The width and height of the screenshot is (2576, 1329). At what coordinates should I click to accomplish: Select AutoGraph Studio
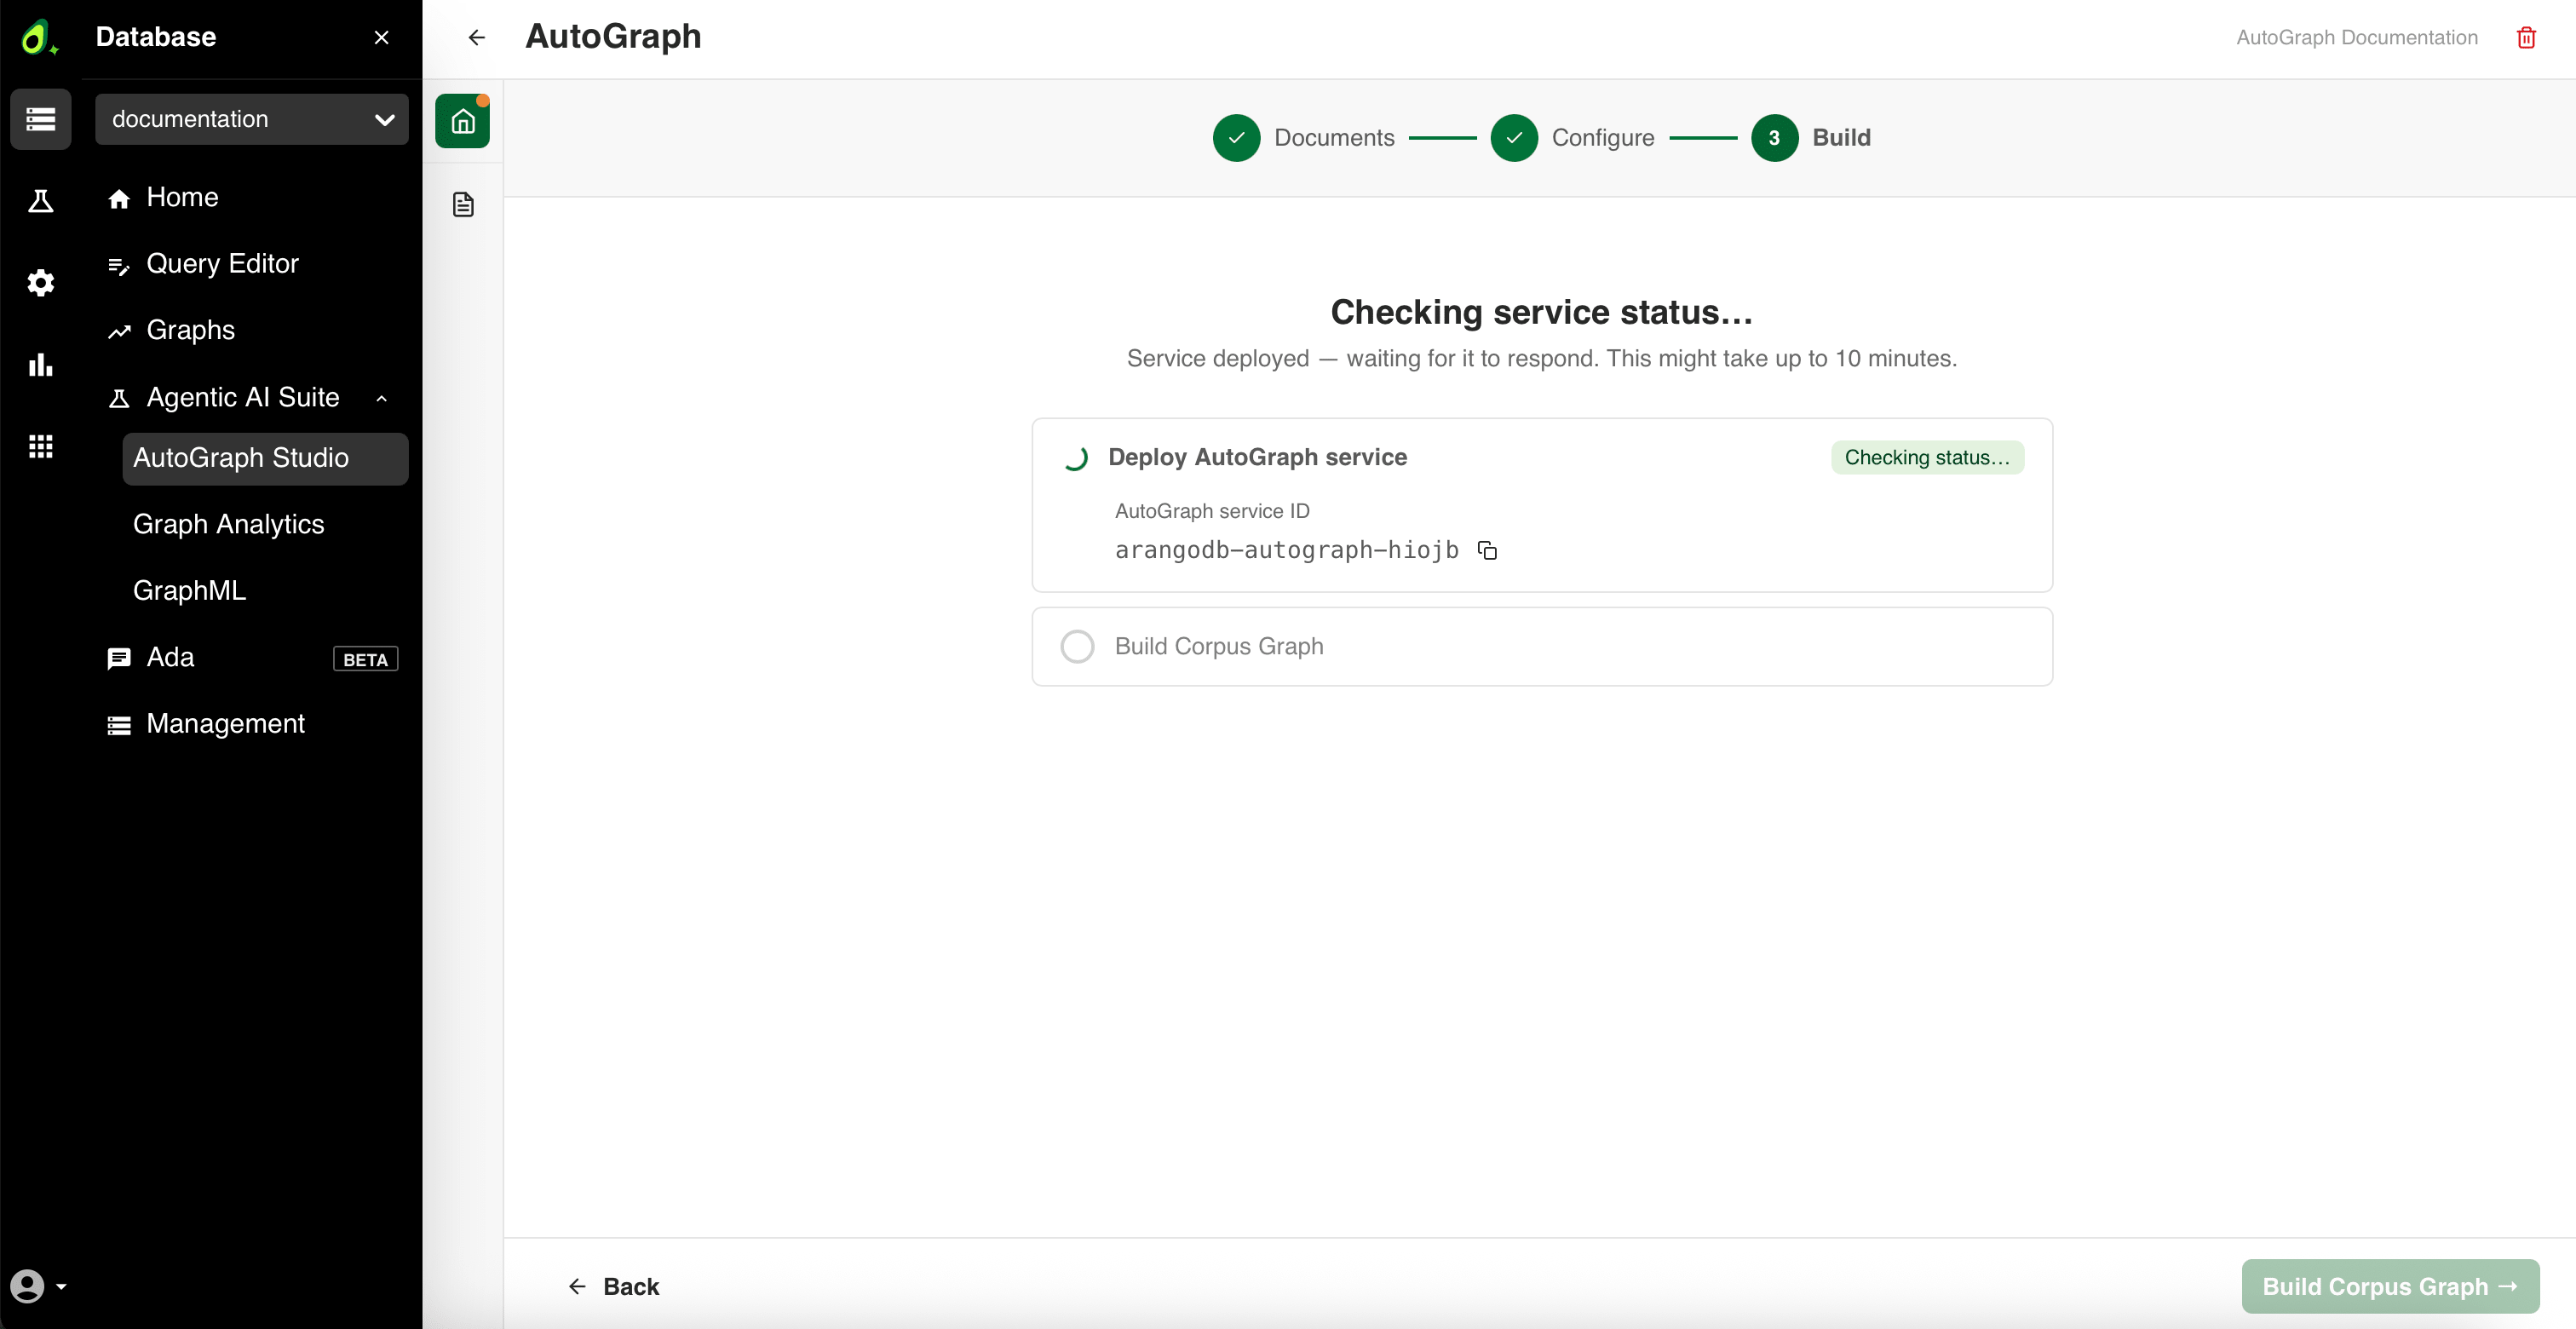[x=265, y=458]
